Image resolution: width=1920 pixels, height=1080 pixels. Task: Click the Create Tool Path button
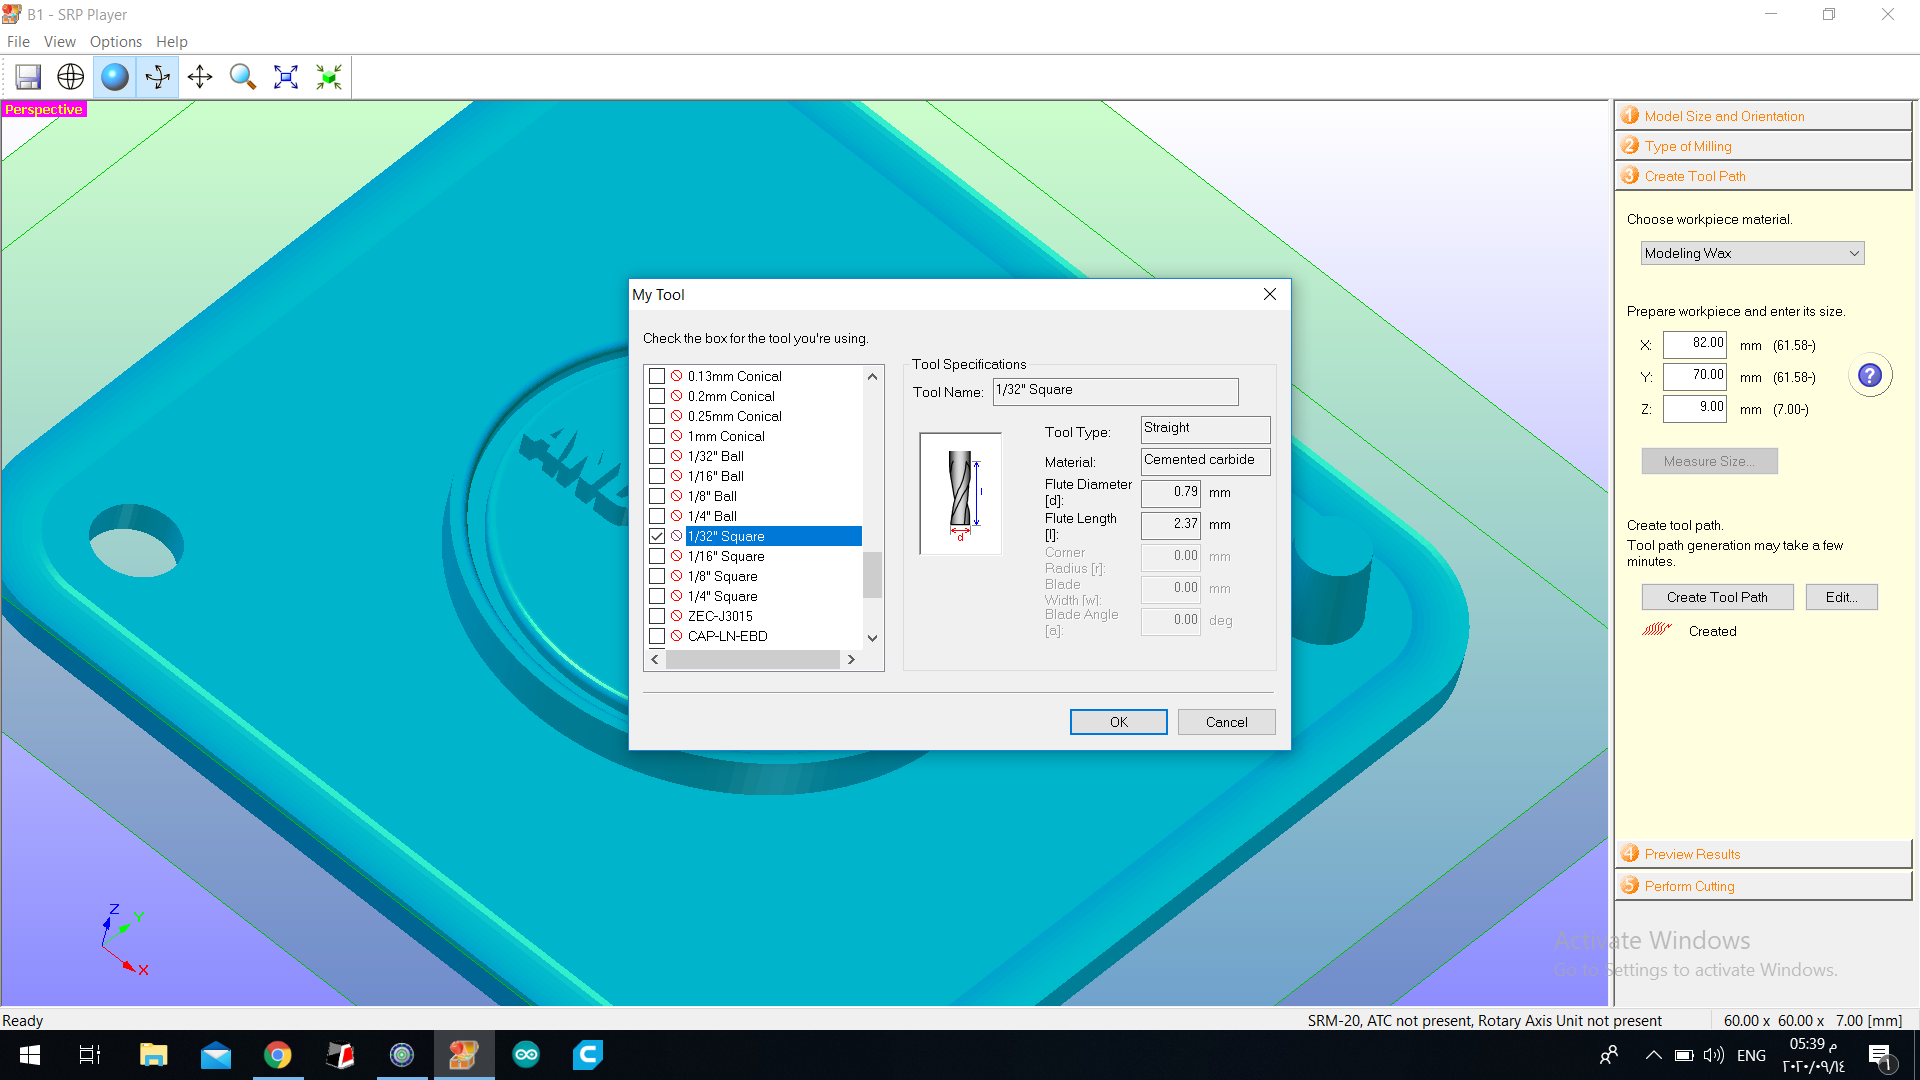(x=1716, y=597)
